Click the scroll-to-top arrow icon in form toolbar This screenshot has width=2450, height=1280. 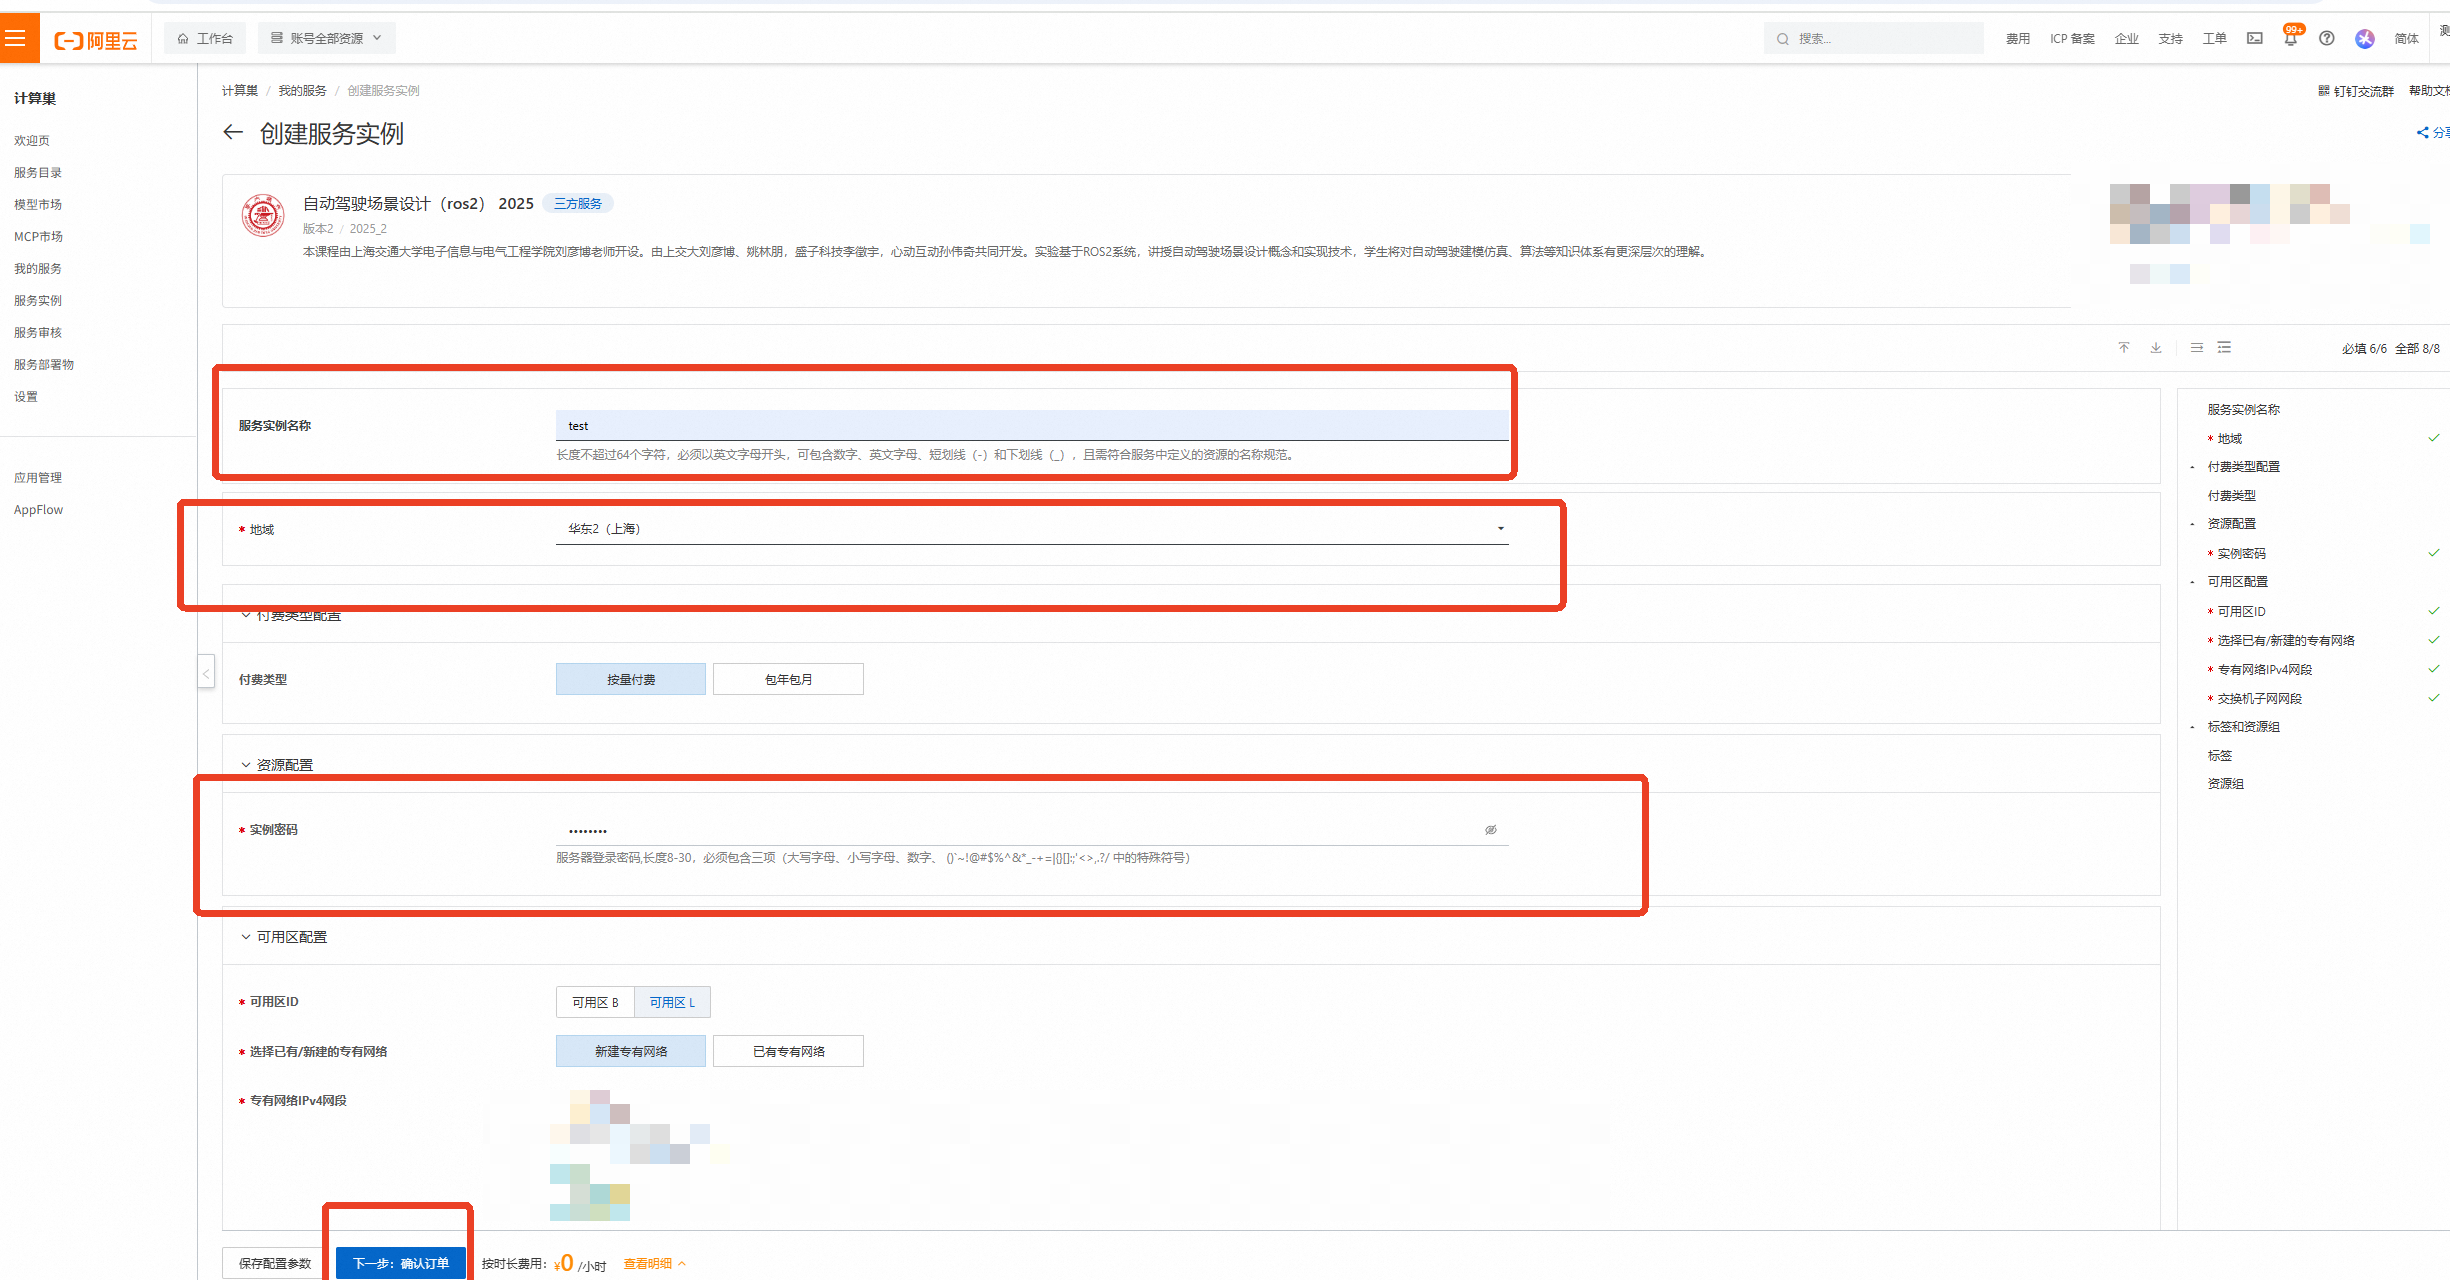(x=2124, y=348)
